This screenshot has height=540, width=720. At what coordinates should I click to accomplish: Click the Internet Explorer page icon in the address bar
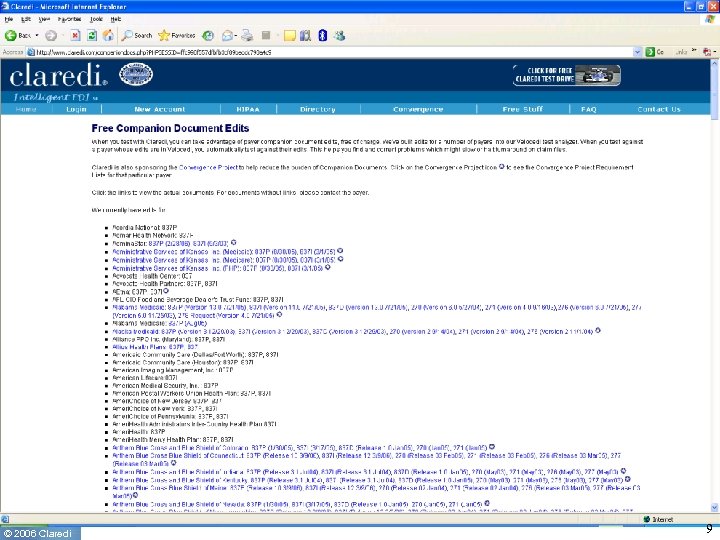[31, 52]
